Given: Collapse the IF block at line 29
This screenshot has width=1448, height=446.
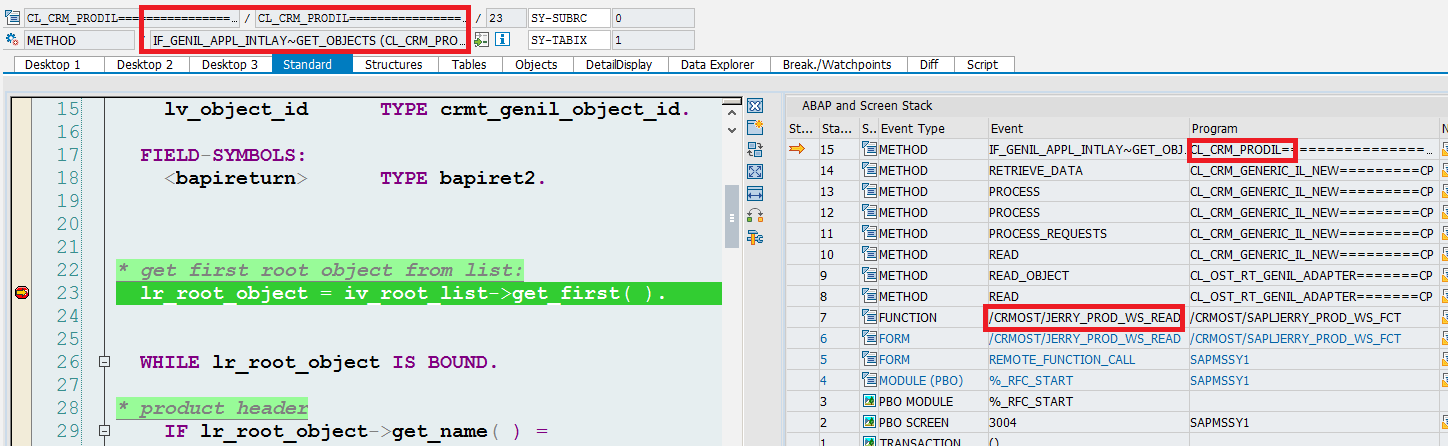Looking at the screenshot, I should tap(103, 432).
